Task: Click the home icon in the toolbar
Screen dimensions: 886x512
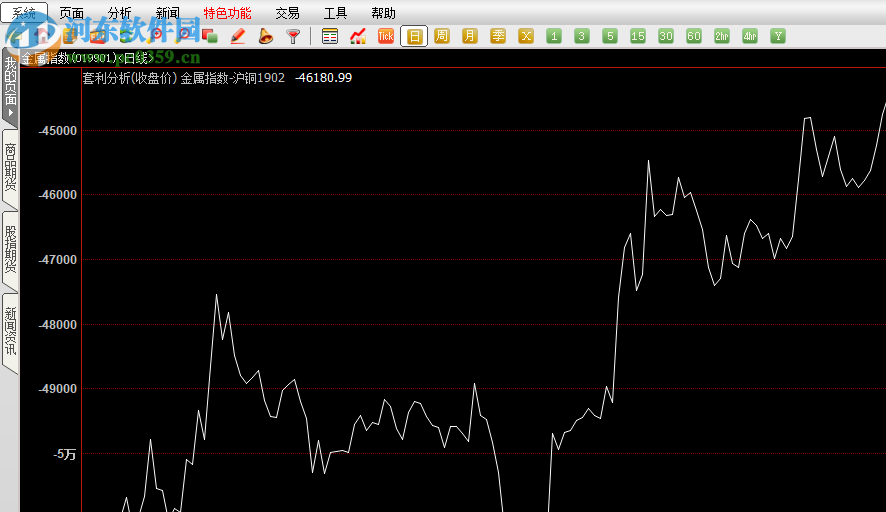Action: coord(42,36)
